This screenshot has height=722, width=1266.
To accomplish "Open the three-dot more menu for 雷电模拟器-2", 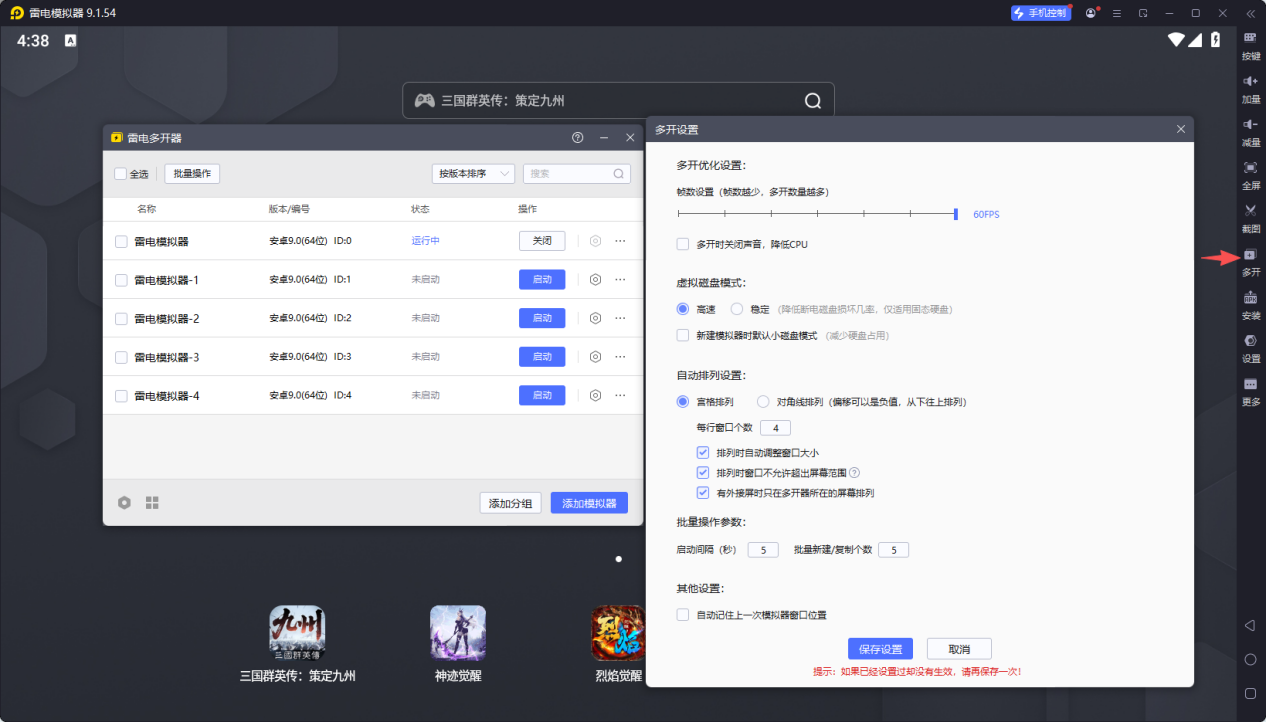I will (620, 318).
